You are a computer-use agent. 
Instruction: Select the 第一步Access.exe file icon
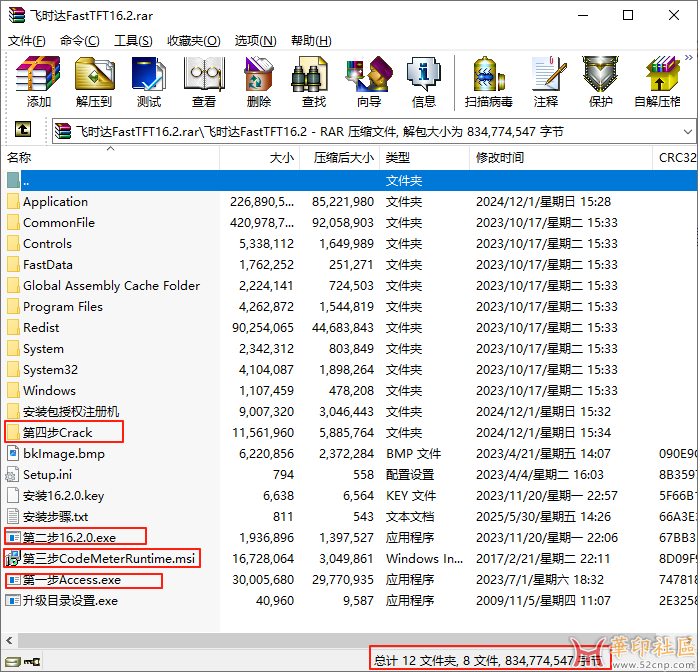[14, 580]
